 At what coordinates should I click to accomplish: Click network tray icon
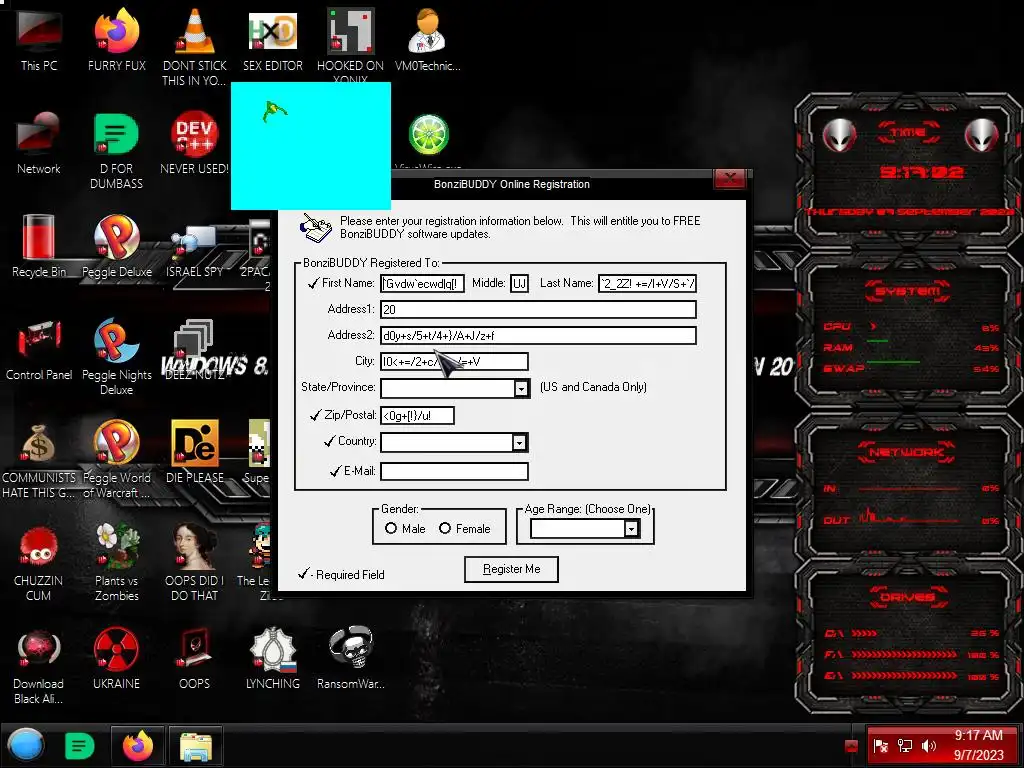(905, 746)
